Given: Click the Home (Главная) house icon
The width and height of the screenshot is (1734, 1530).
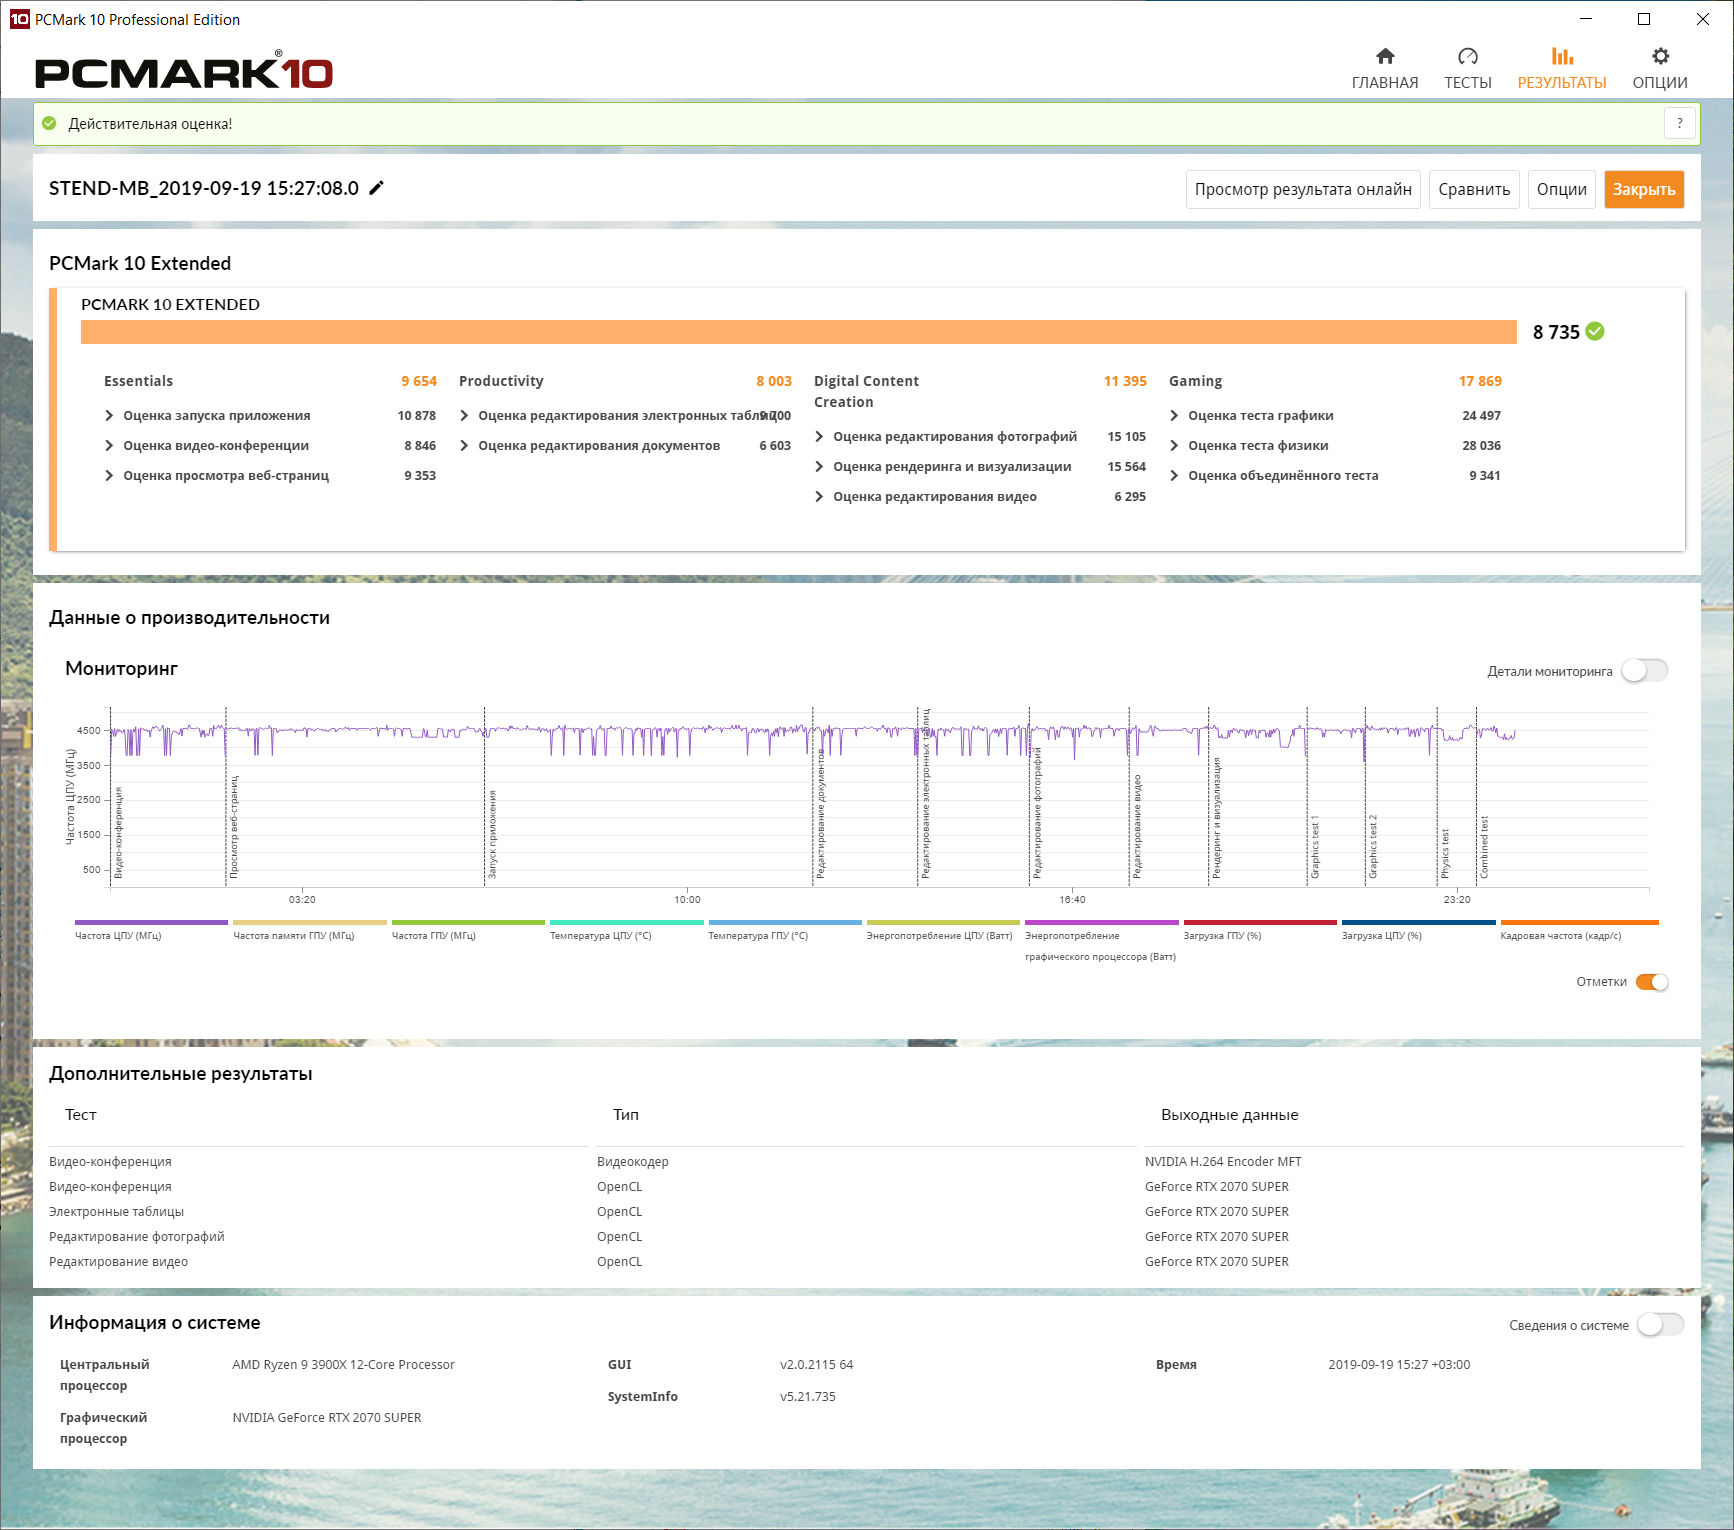Looking at the screenshot, I should 1384,57.
